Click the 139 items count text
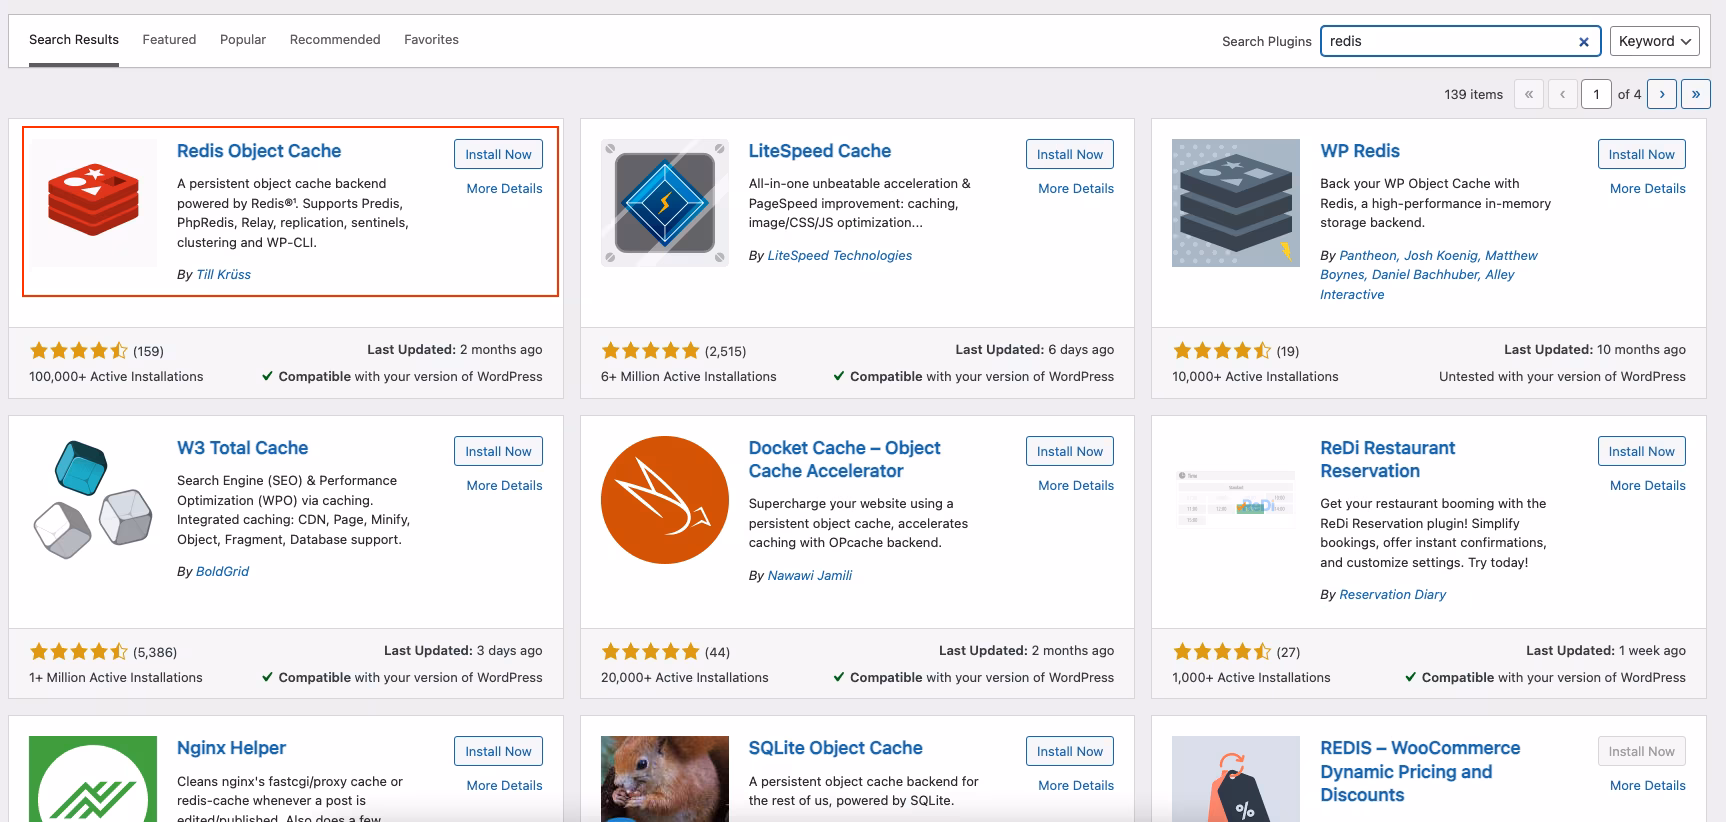This screenshot has height=822, width=1726. point(1473,94)
